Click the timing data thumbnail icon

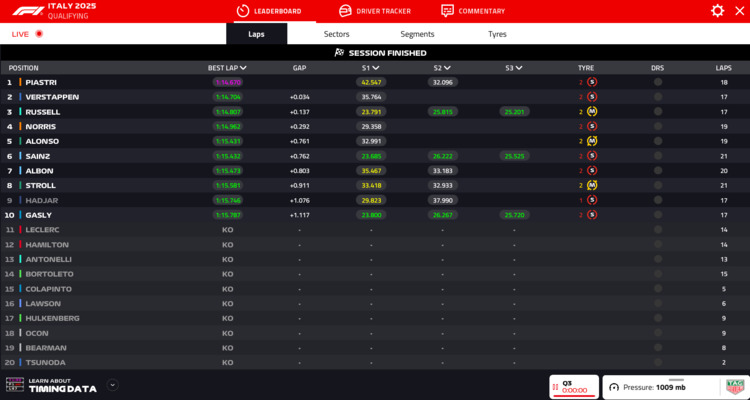(x=15, y=384)
